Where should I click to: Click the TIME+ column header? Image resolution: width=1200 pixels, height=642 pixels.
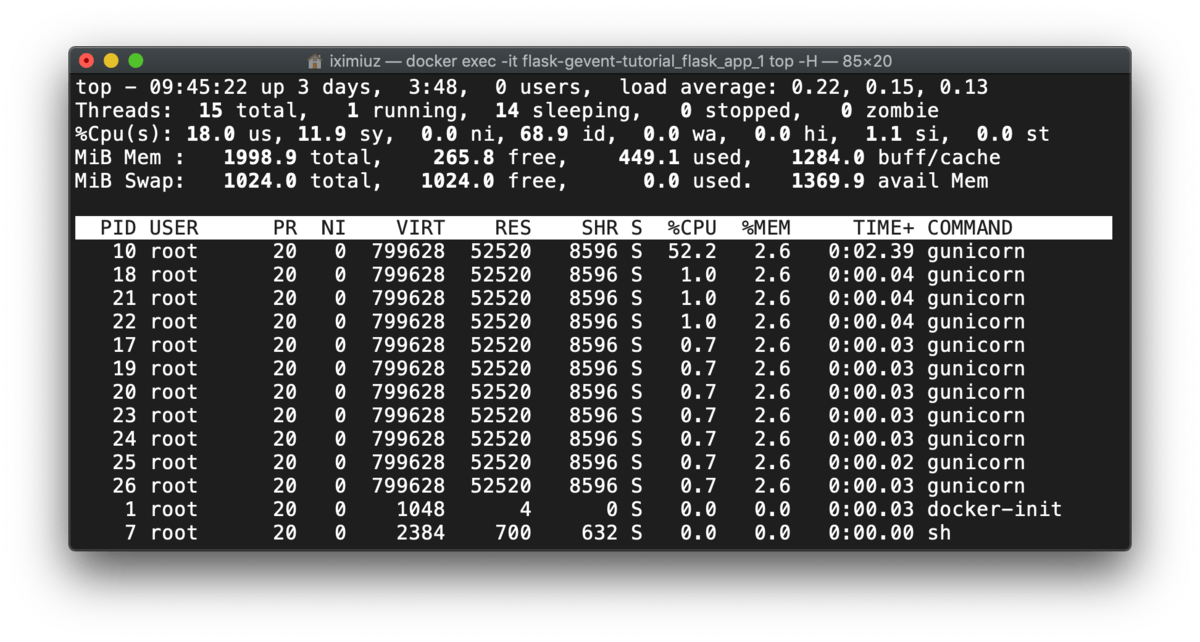[887, 227]
